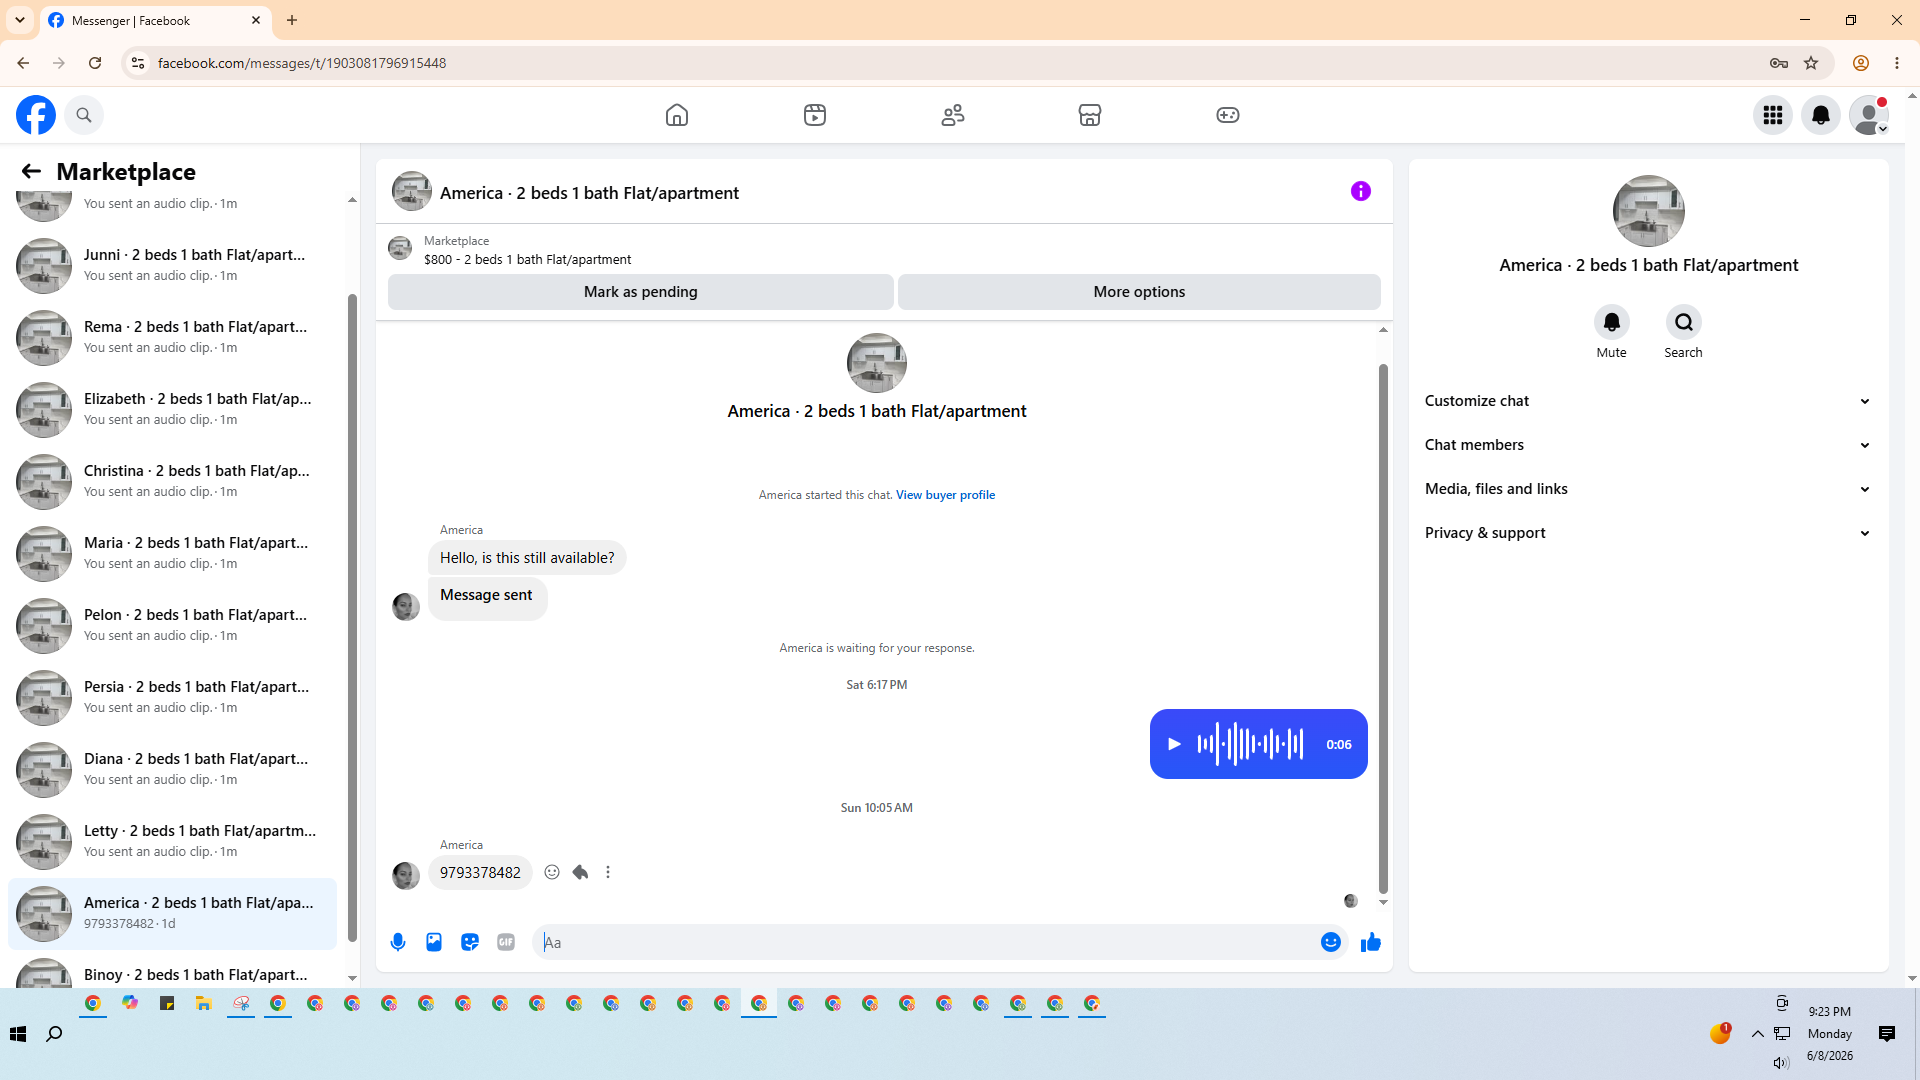The width and height of the screenshot is (1920, 1080).
Task: Reload the page
Action: click(x=95, y=63)
